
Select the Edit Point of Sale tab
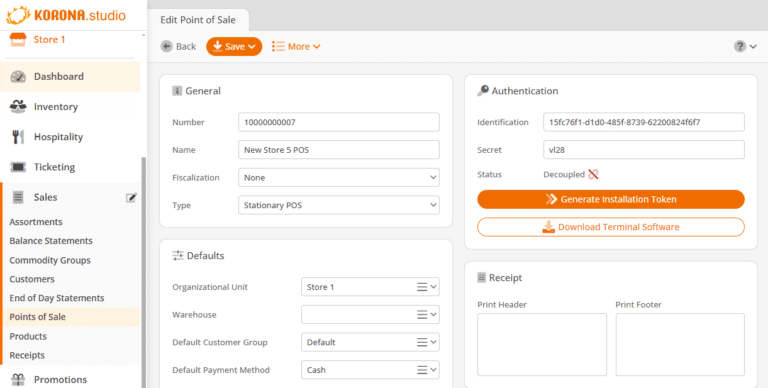click(x=198, y=20)
